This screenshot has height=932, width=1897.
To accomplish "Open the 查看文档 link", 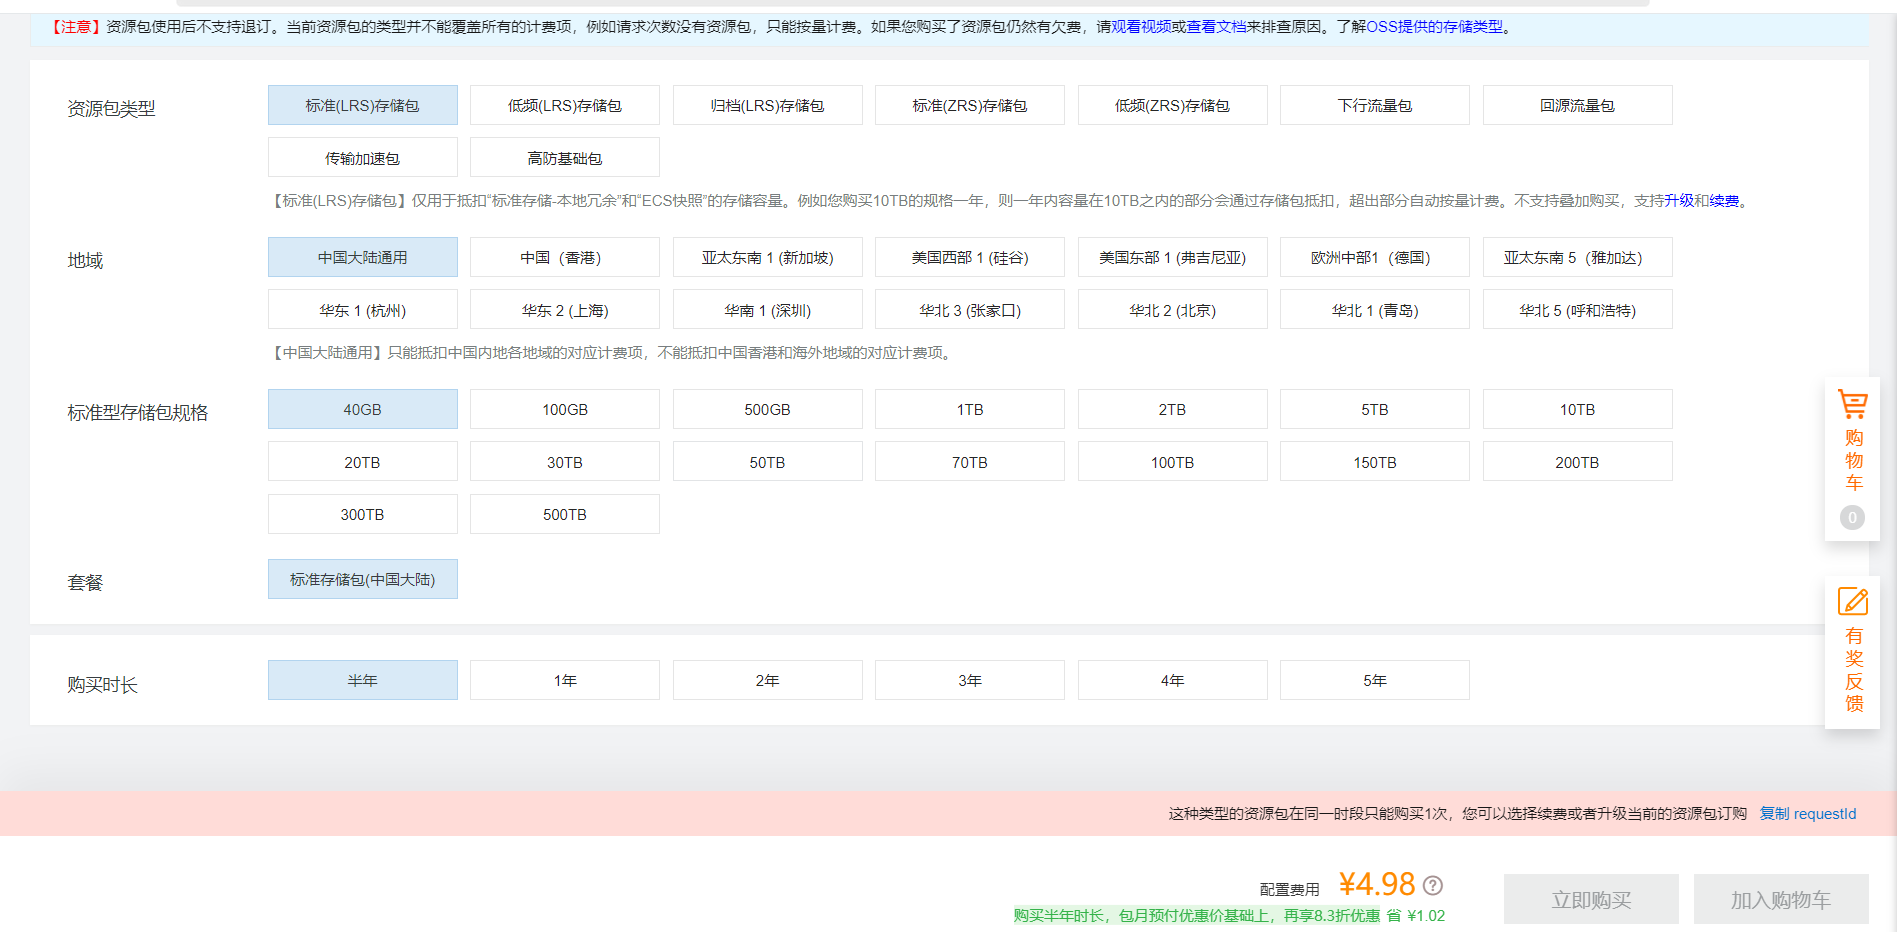I will click(x=1216, y=27).
